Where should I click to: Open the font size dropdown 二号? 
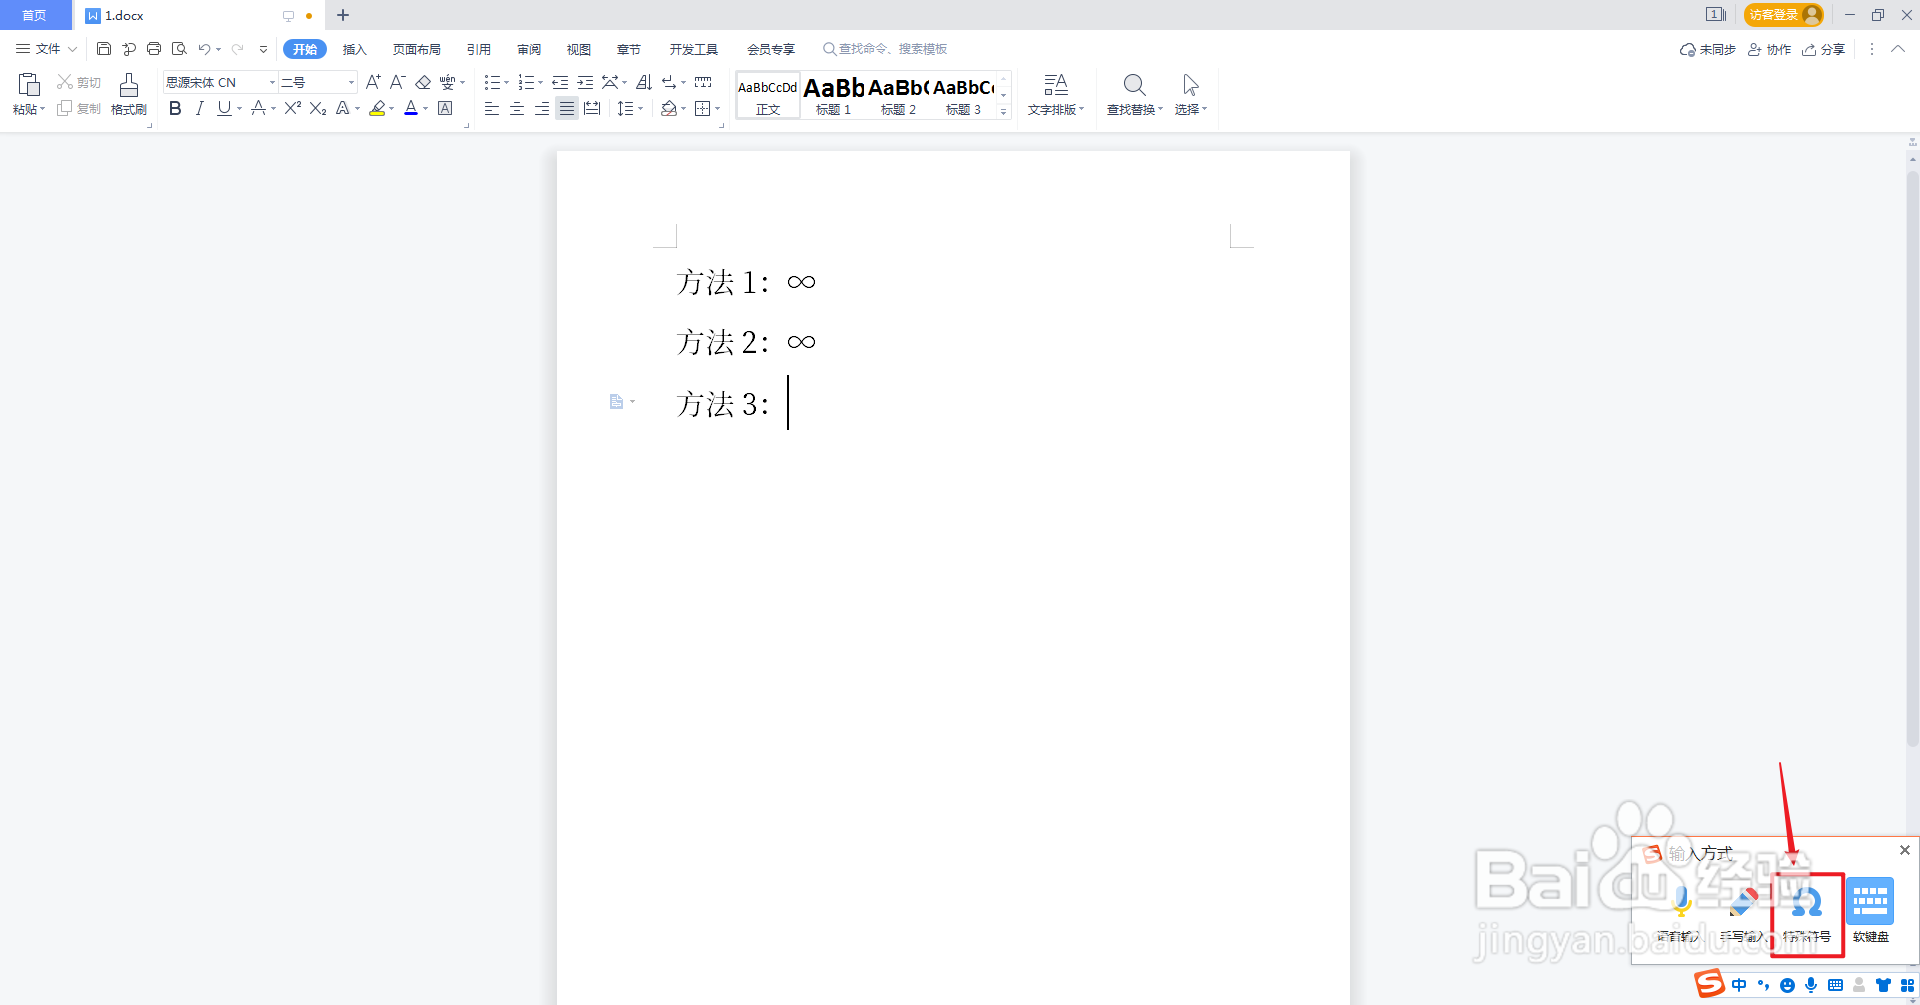[x=351, y=82]
